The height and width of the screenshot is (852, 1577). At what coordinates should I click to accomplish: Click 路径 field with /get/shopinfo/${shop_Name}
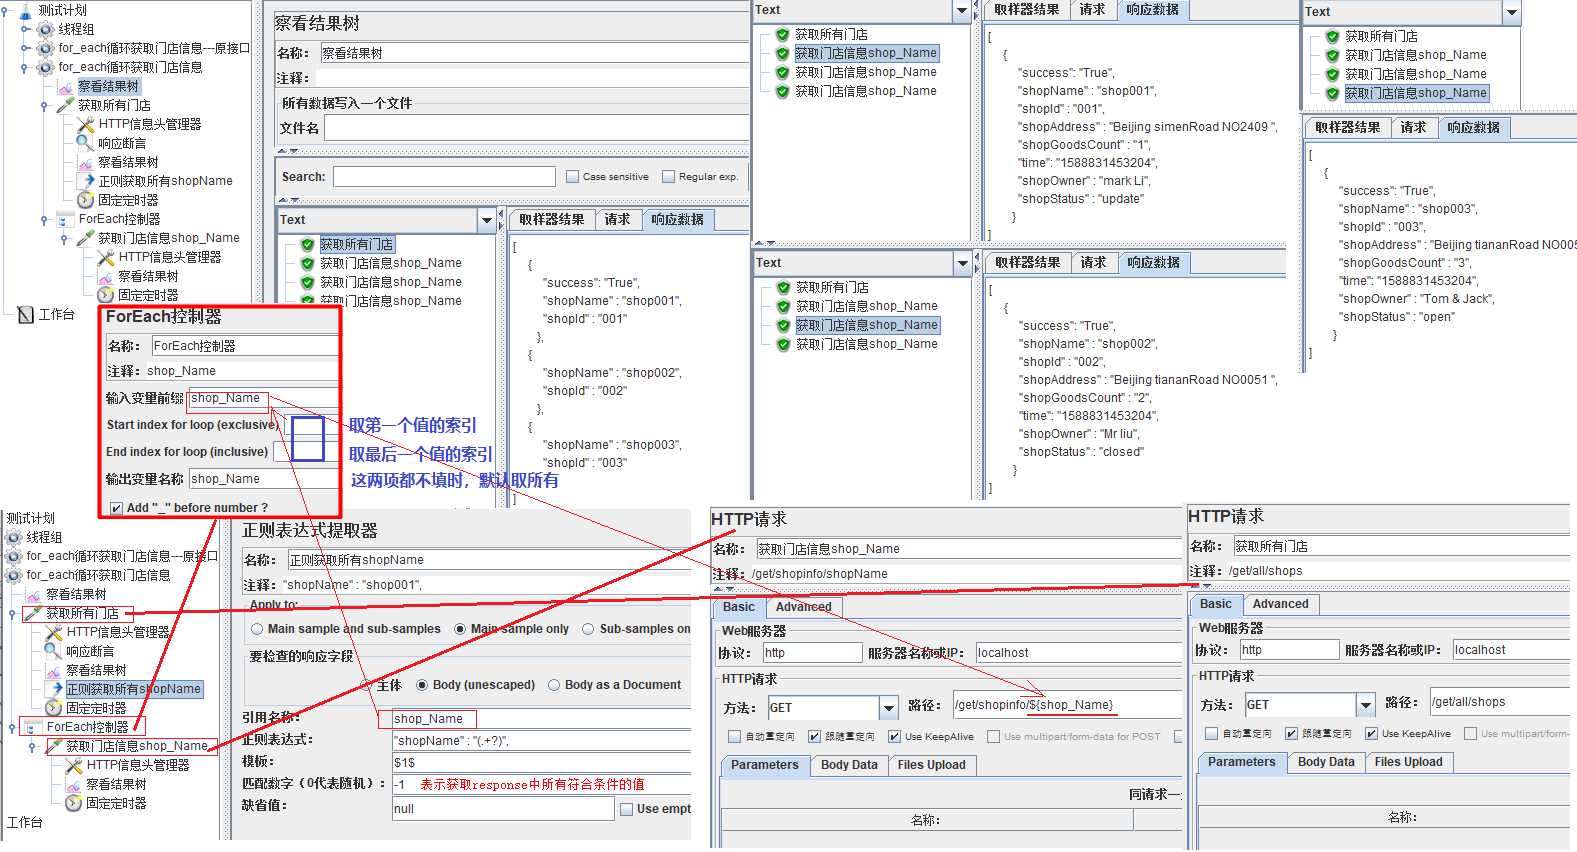click(1067, 705)
